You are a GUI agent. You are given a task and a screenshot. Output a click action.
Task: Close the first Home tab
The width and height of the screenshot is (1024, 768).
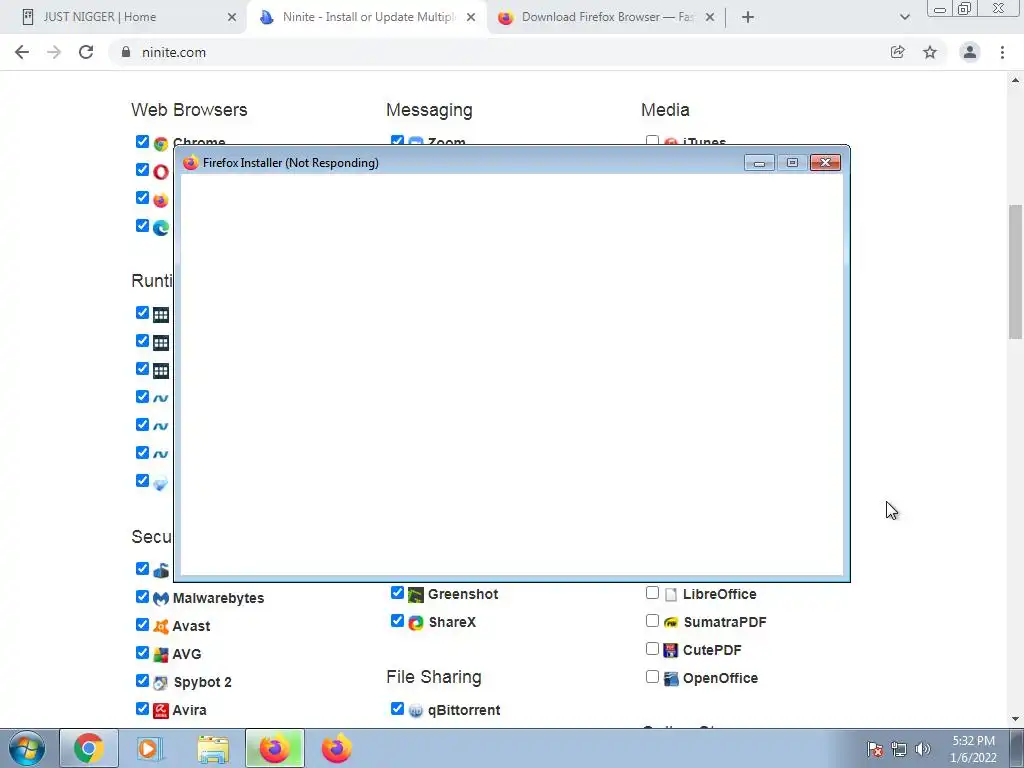click(x=232, y=18)
